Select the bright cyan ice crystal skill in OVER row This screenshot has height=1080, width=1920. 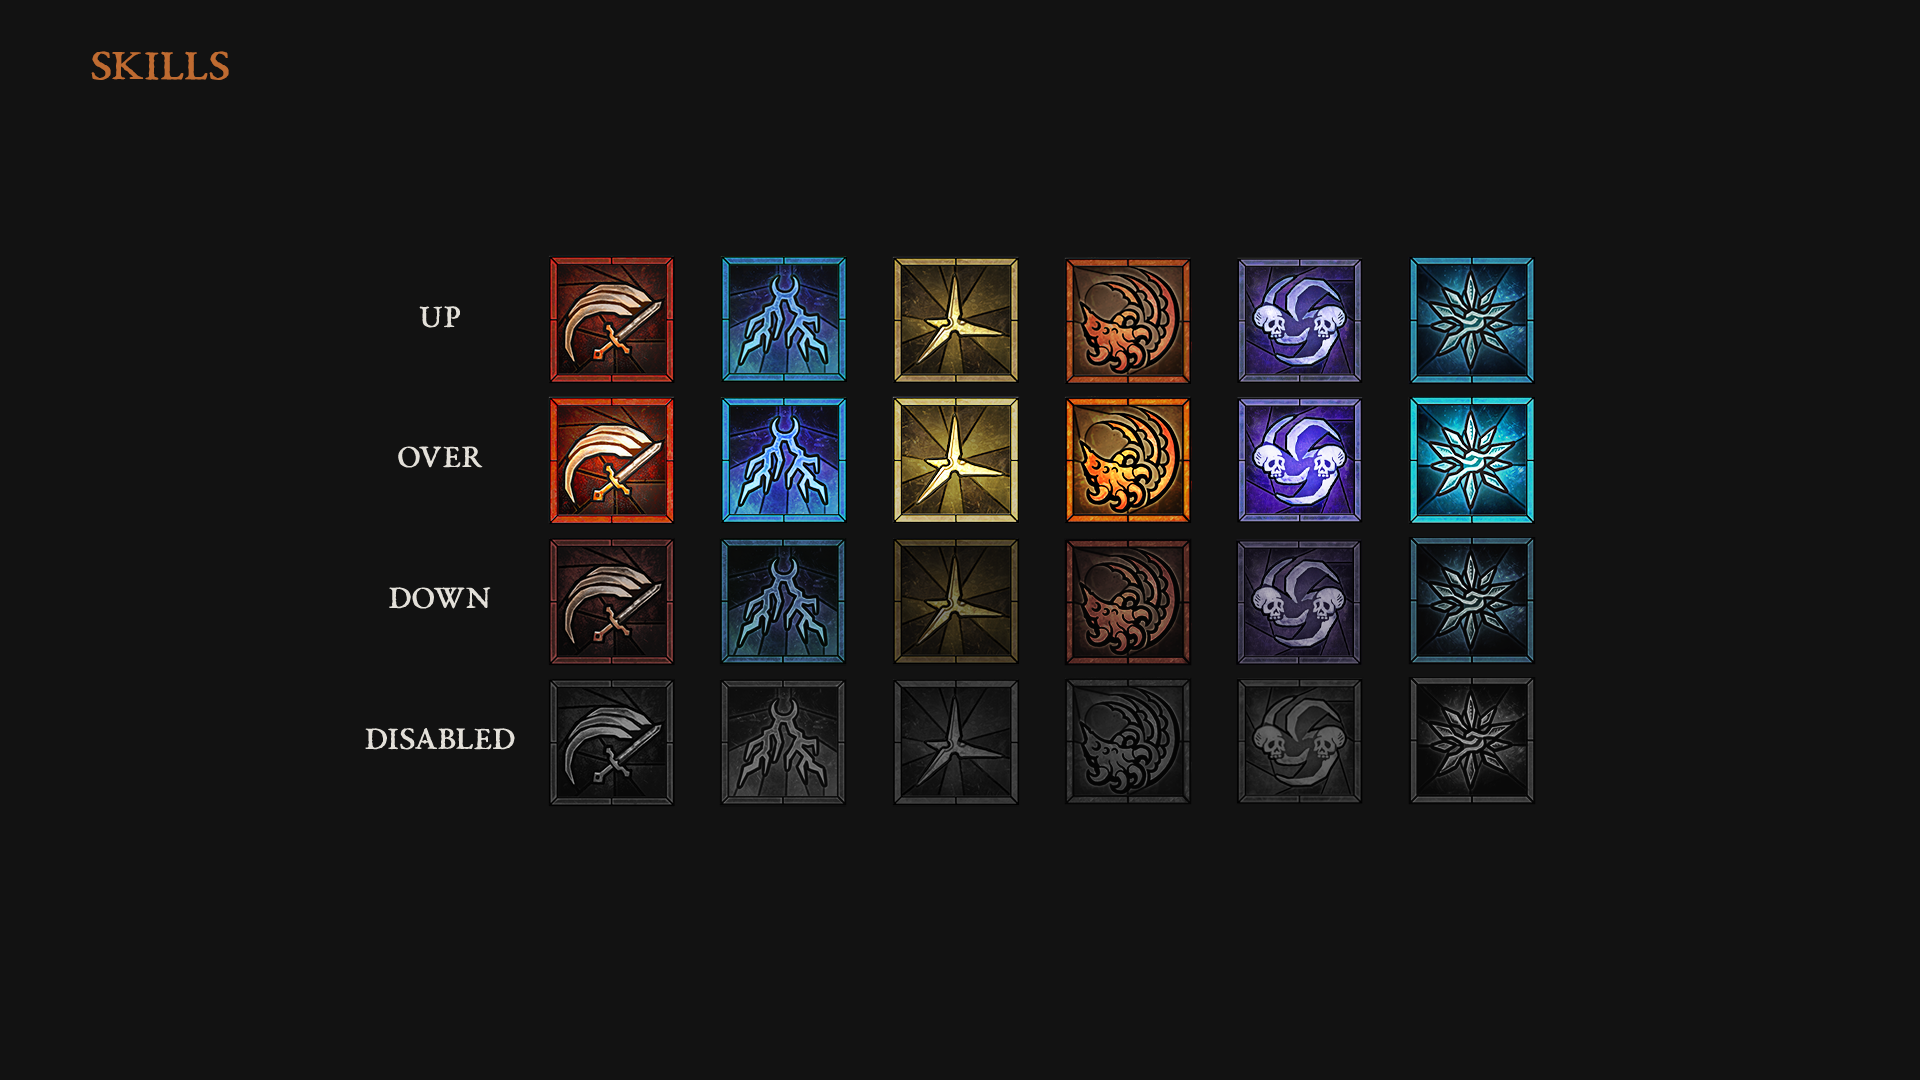coord(1472,460)
